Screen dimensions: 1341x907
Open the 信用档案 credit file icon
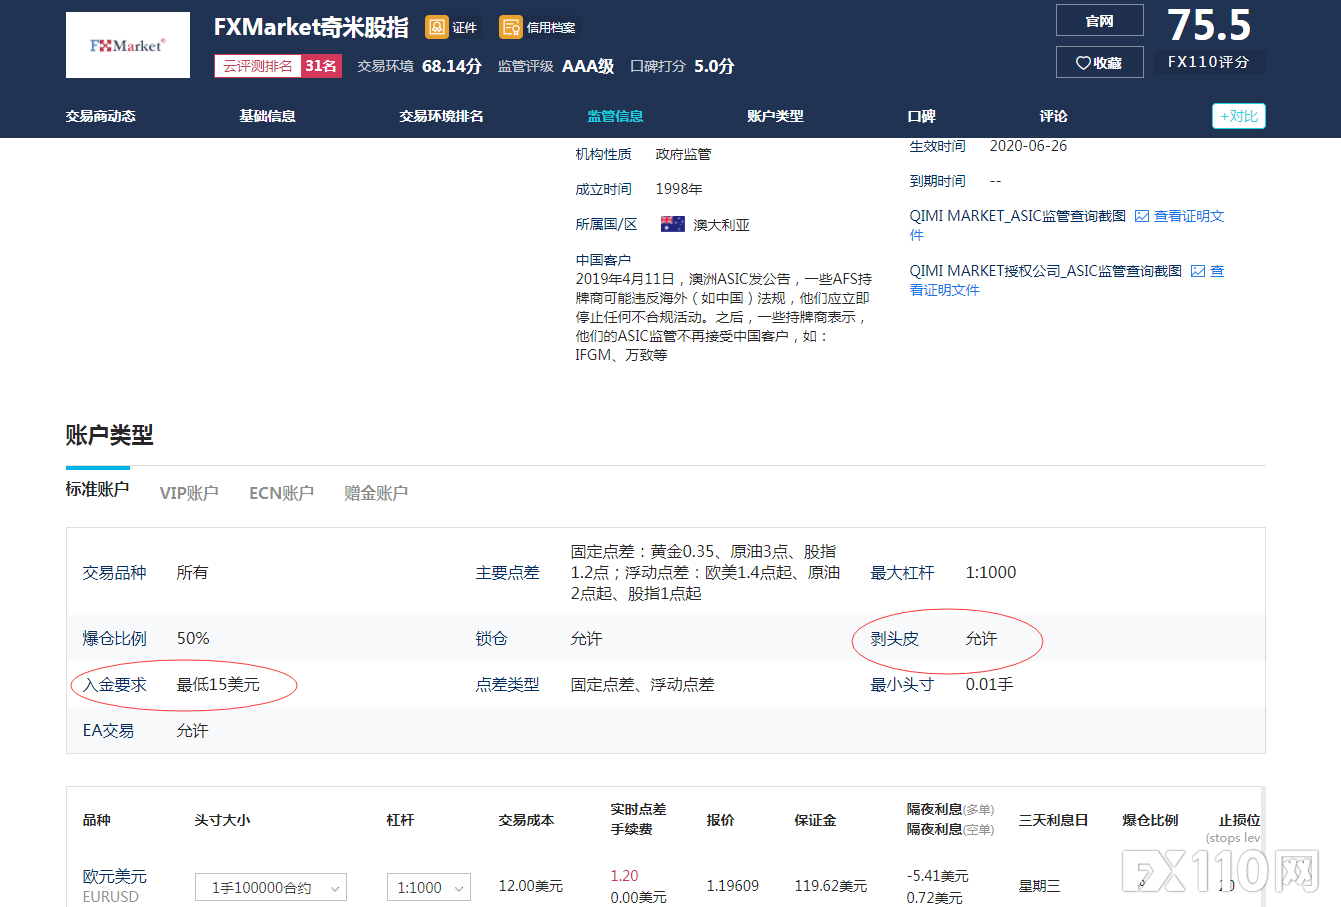(x=511, y=27)
